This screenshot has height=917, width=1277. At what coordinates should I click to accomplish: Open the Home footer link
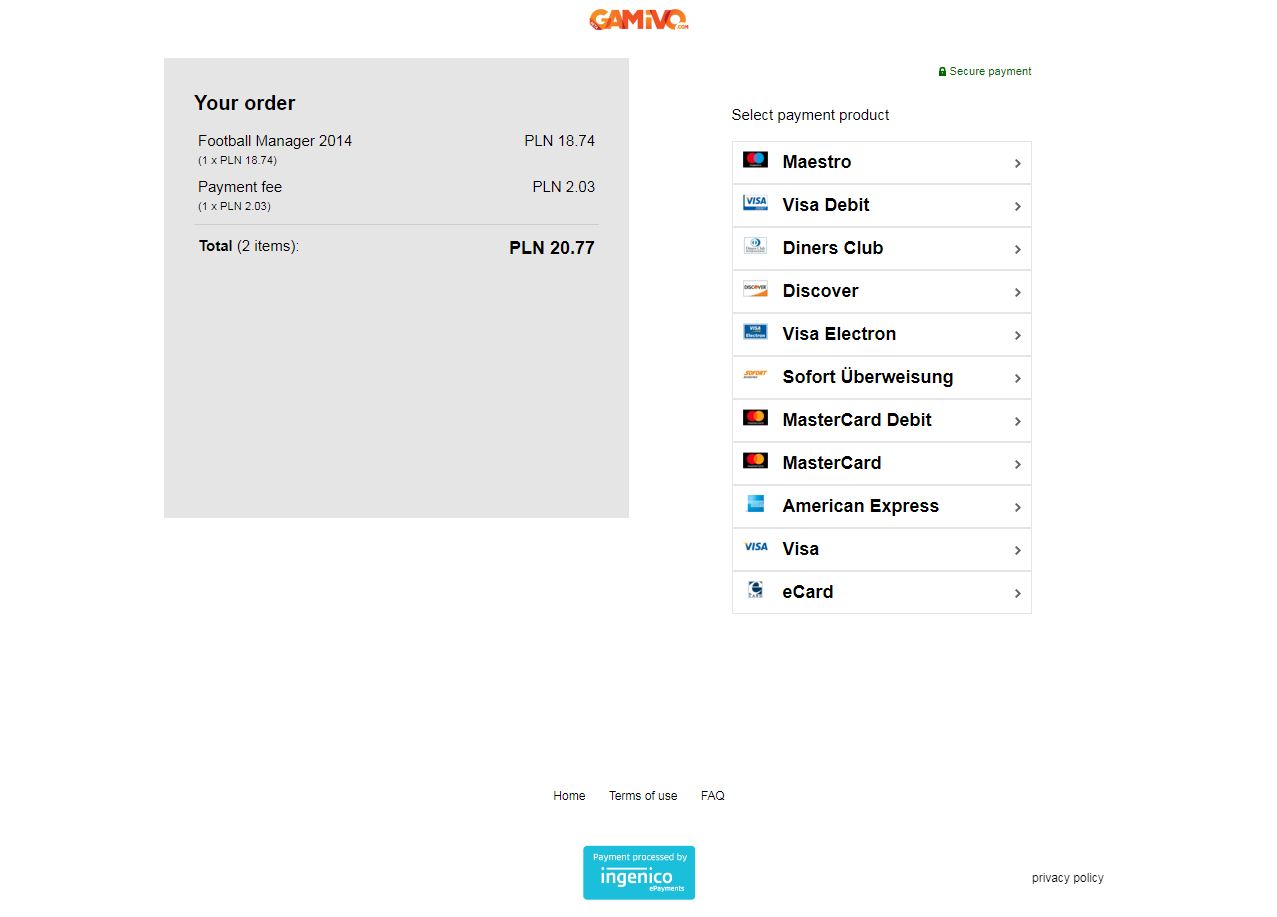click(569, 796)
